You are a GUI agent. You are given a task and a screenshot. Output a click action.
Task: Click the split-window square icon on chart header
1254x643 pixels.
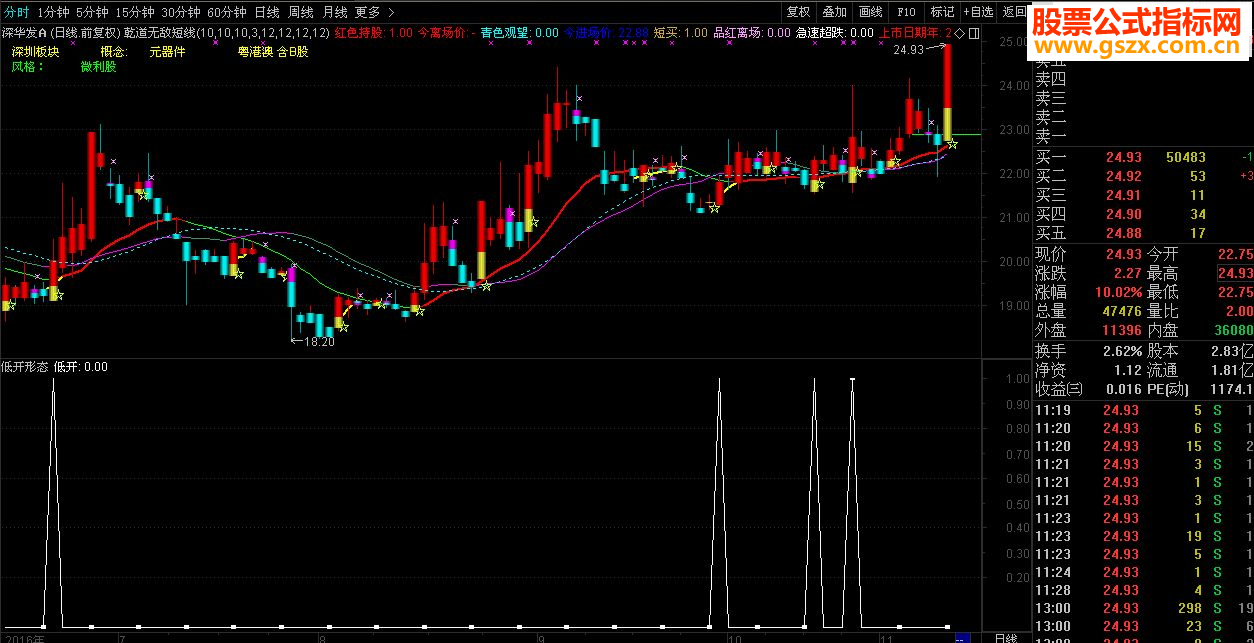[x=974, y=33]
